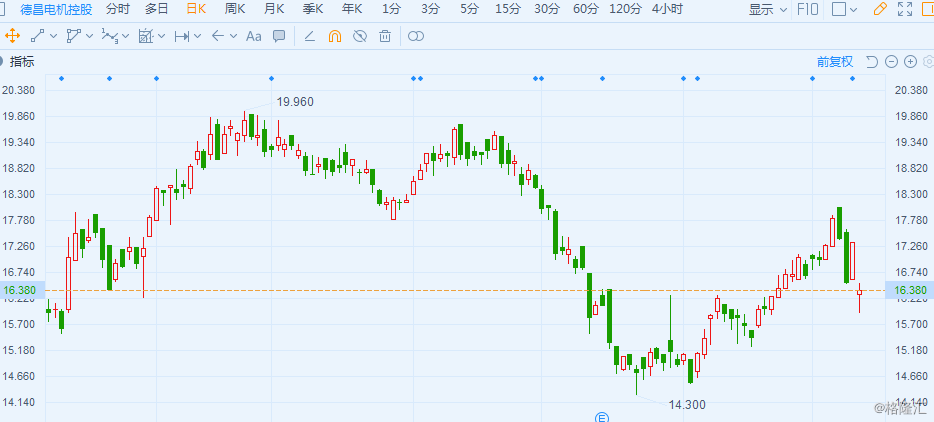Open F10 company information
The image size is (934, 422).
point(808,9)
